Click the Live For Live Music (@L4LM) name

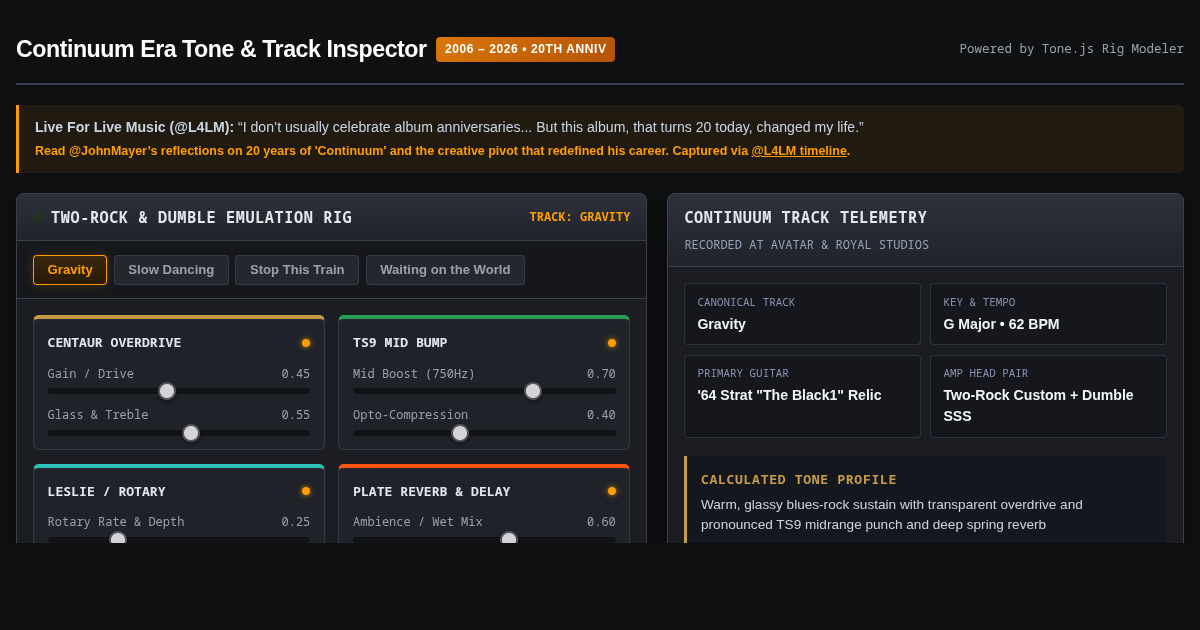(x=134, y=127)
